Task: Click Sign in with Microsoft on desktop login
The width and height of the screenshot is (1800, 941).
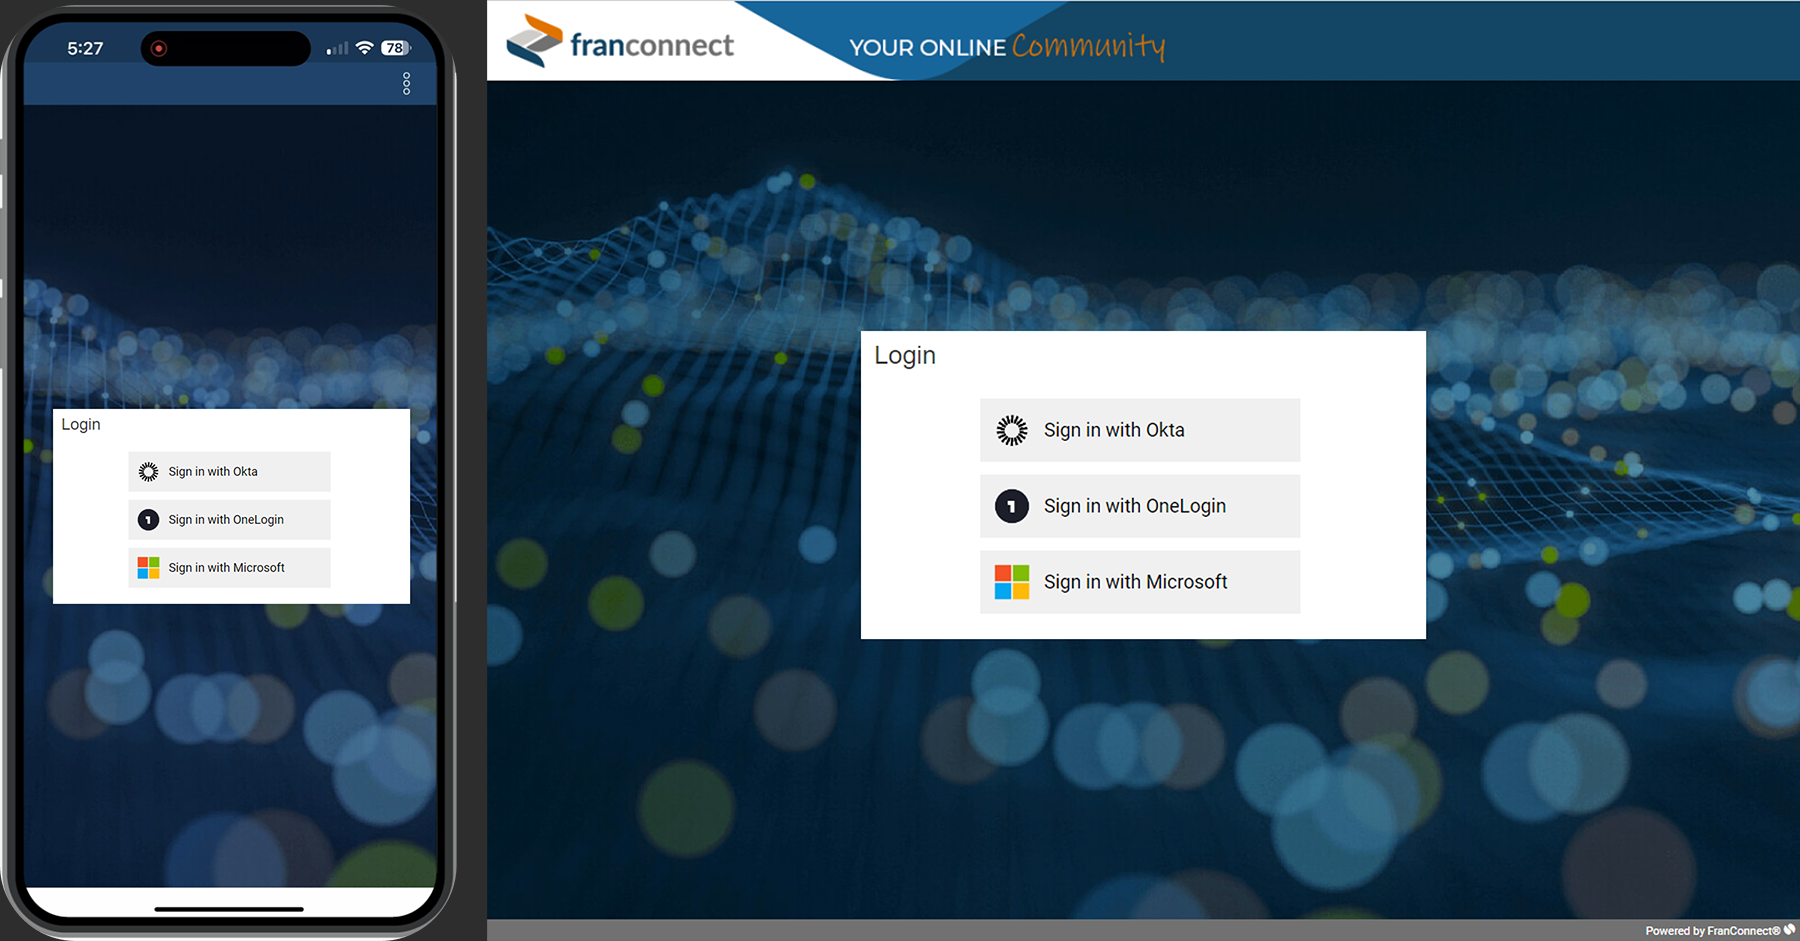Action: tap(1140, 582)
